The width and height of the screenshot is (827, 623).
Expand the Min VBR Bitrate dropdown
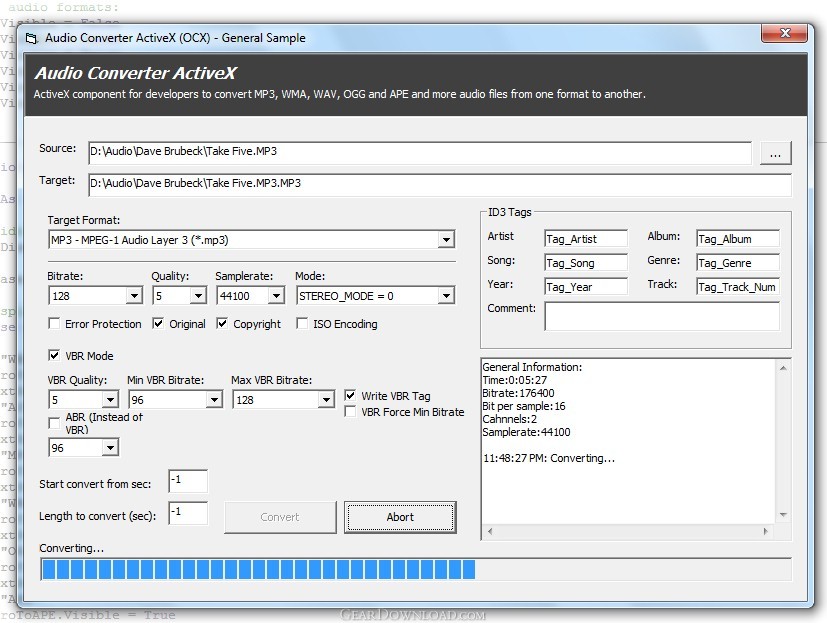tap(214, 400)
